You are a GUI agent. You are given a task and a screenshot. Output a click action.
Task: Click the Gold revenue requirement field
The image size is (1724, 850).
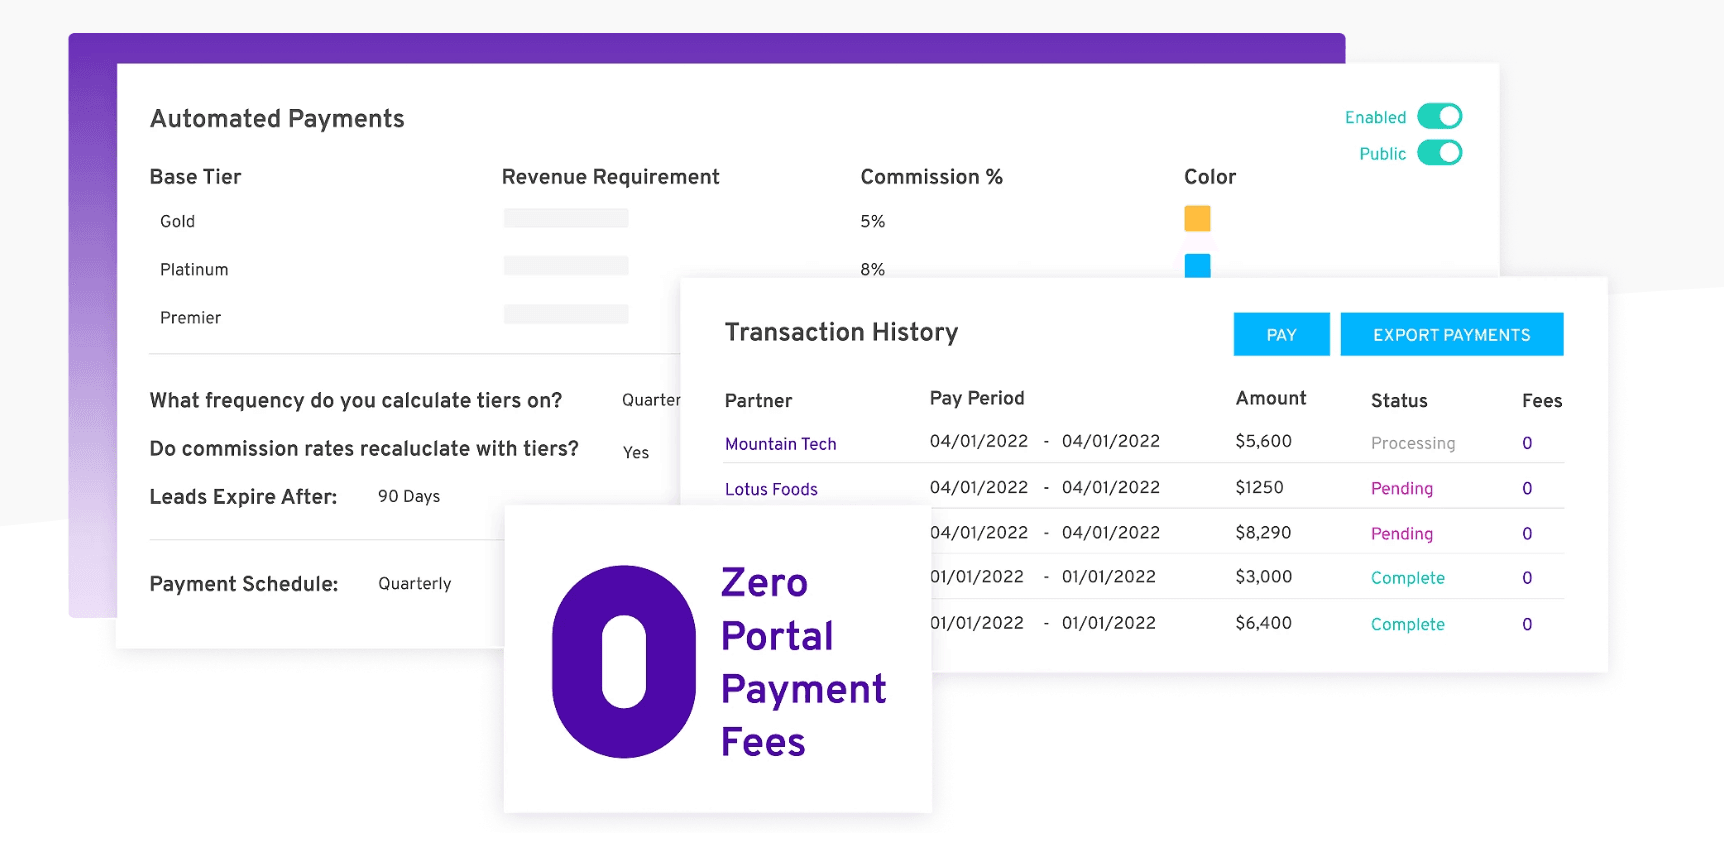click(566, 218)
